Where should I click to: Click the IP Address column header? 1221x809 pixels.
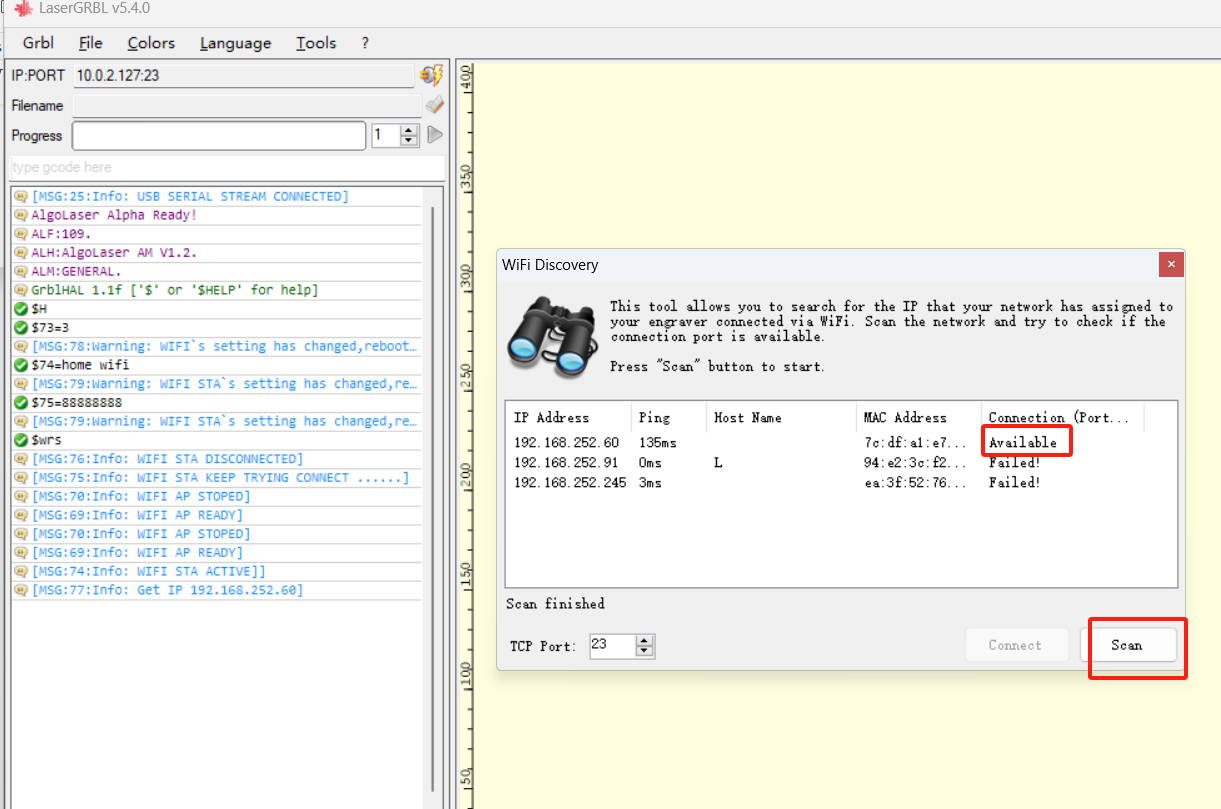pyautogui.click(x=569, y=417)
